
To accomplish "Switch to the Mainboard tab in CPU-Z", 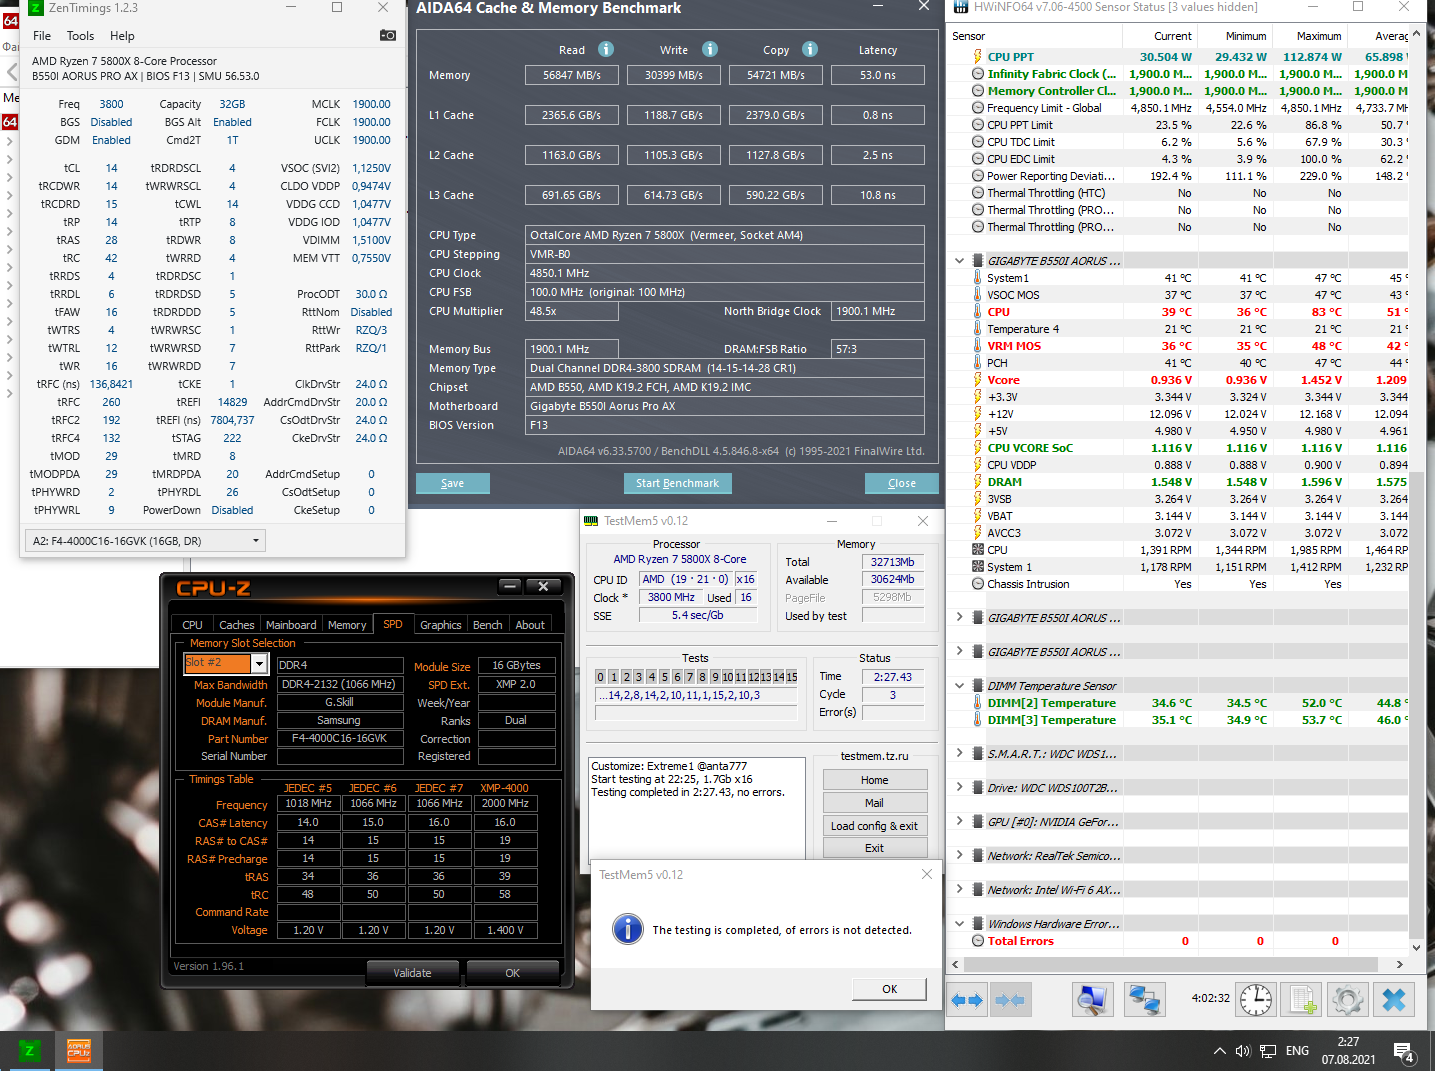I will [x=291, y=625].
